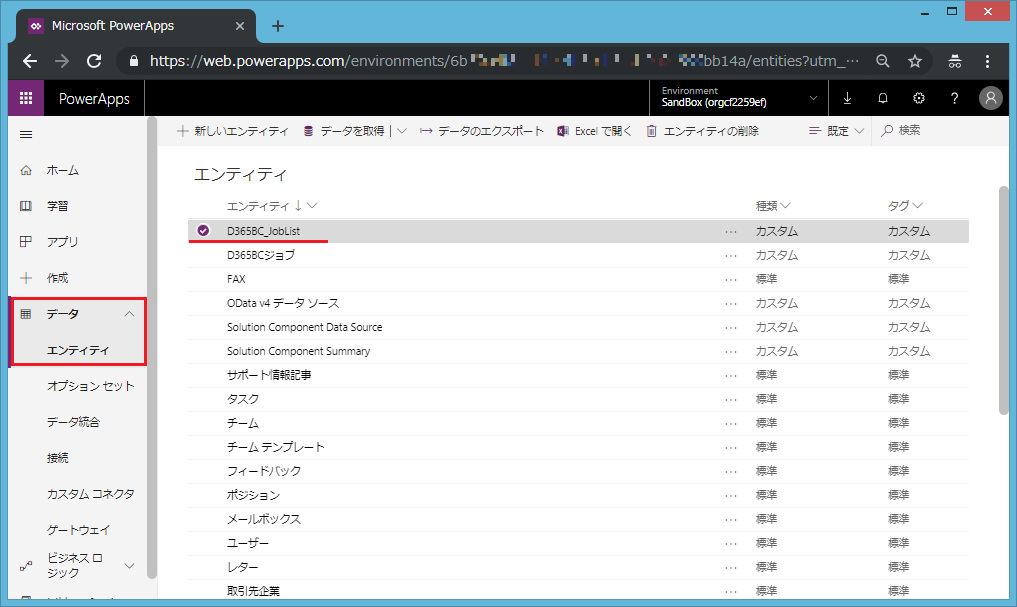This screenshot has height=607, width=1017.
Task: Click Excel で開く button
Action: pyautogui.click(x=595, y=131)
